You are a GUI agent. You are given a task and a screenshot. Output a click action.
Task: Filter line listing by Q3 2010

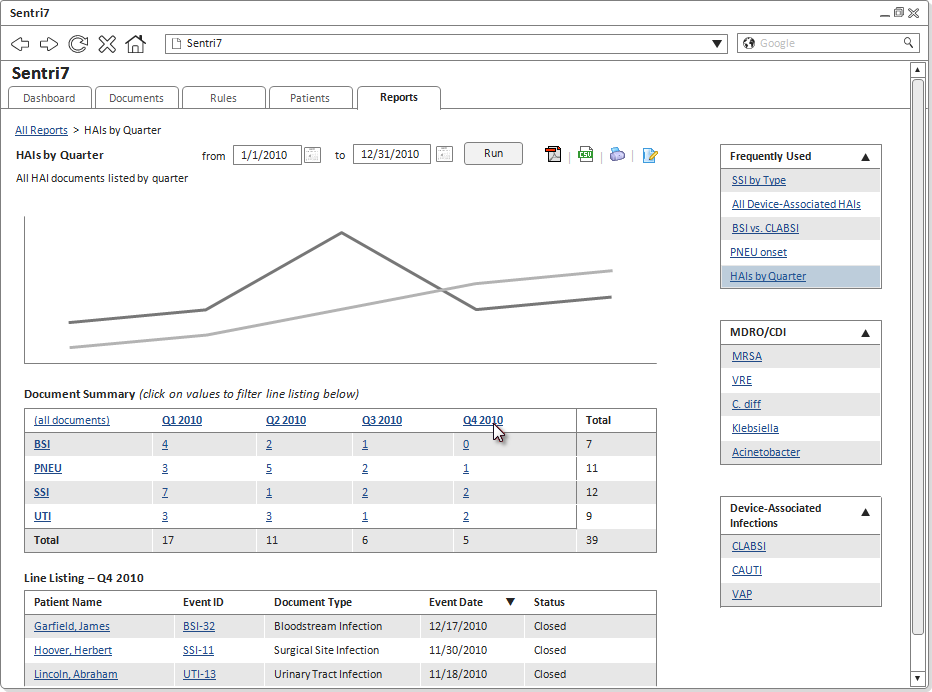coord(382,420)
